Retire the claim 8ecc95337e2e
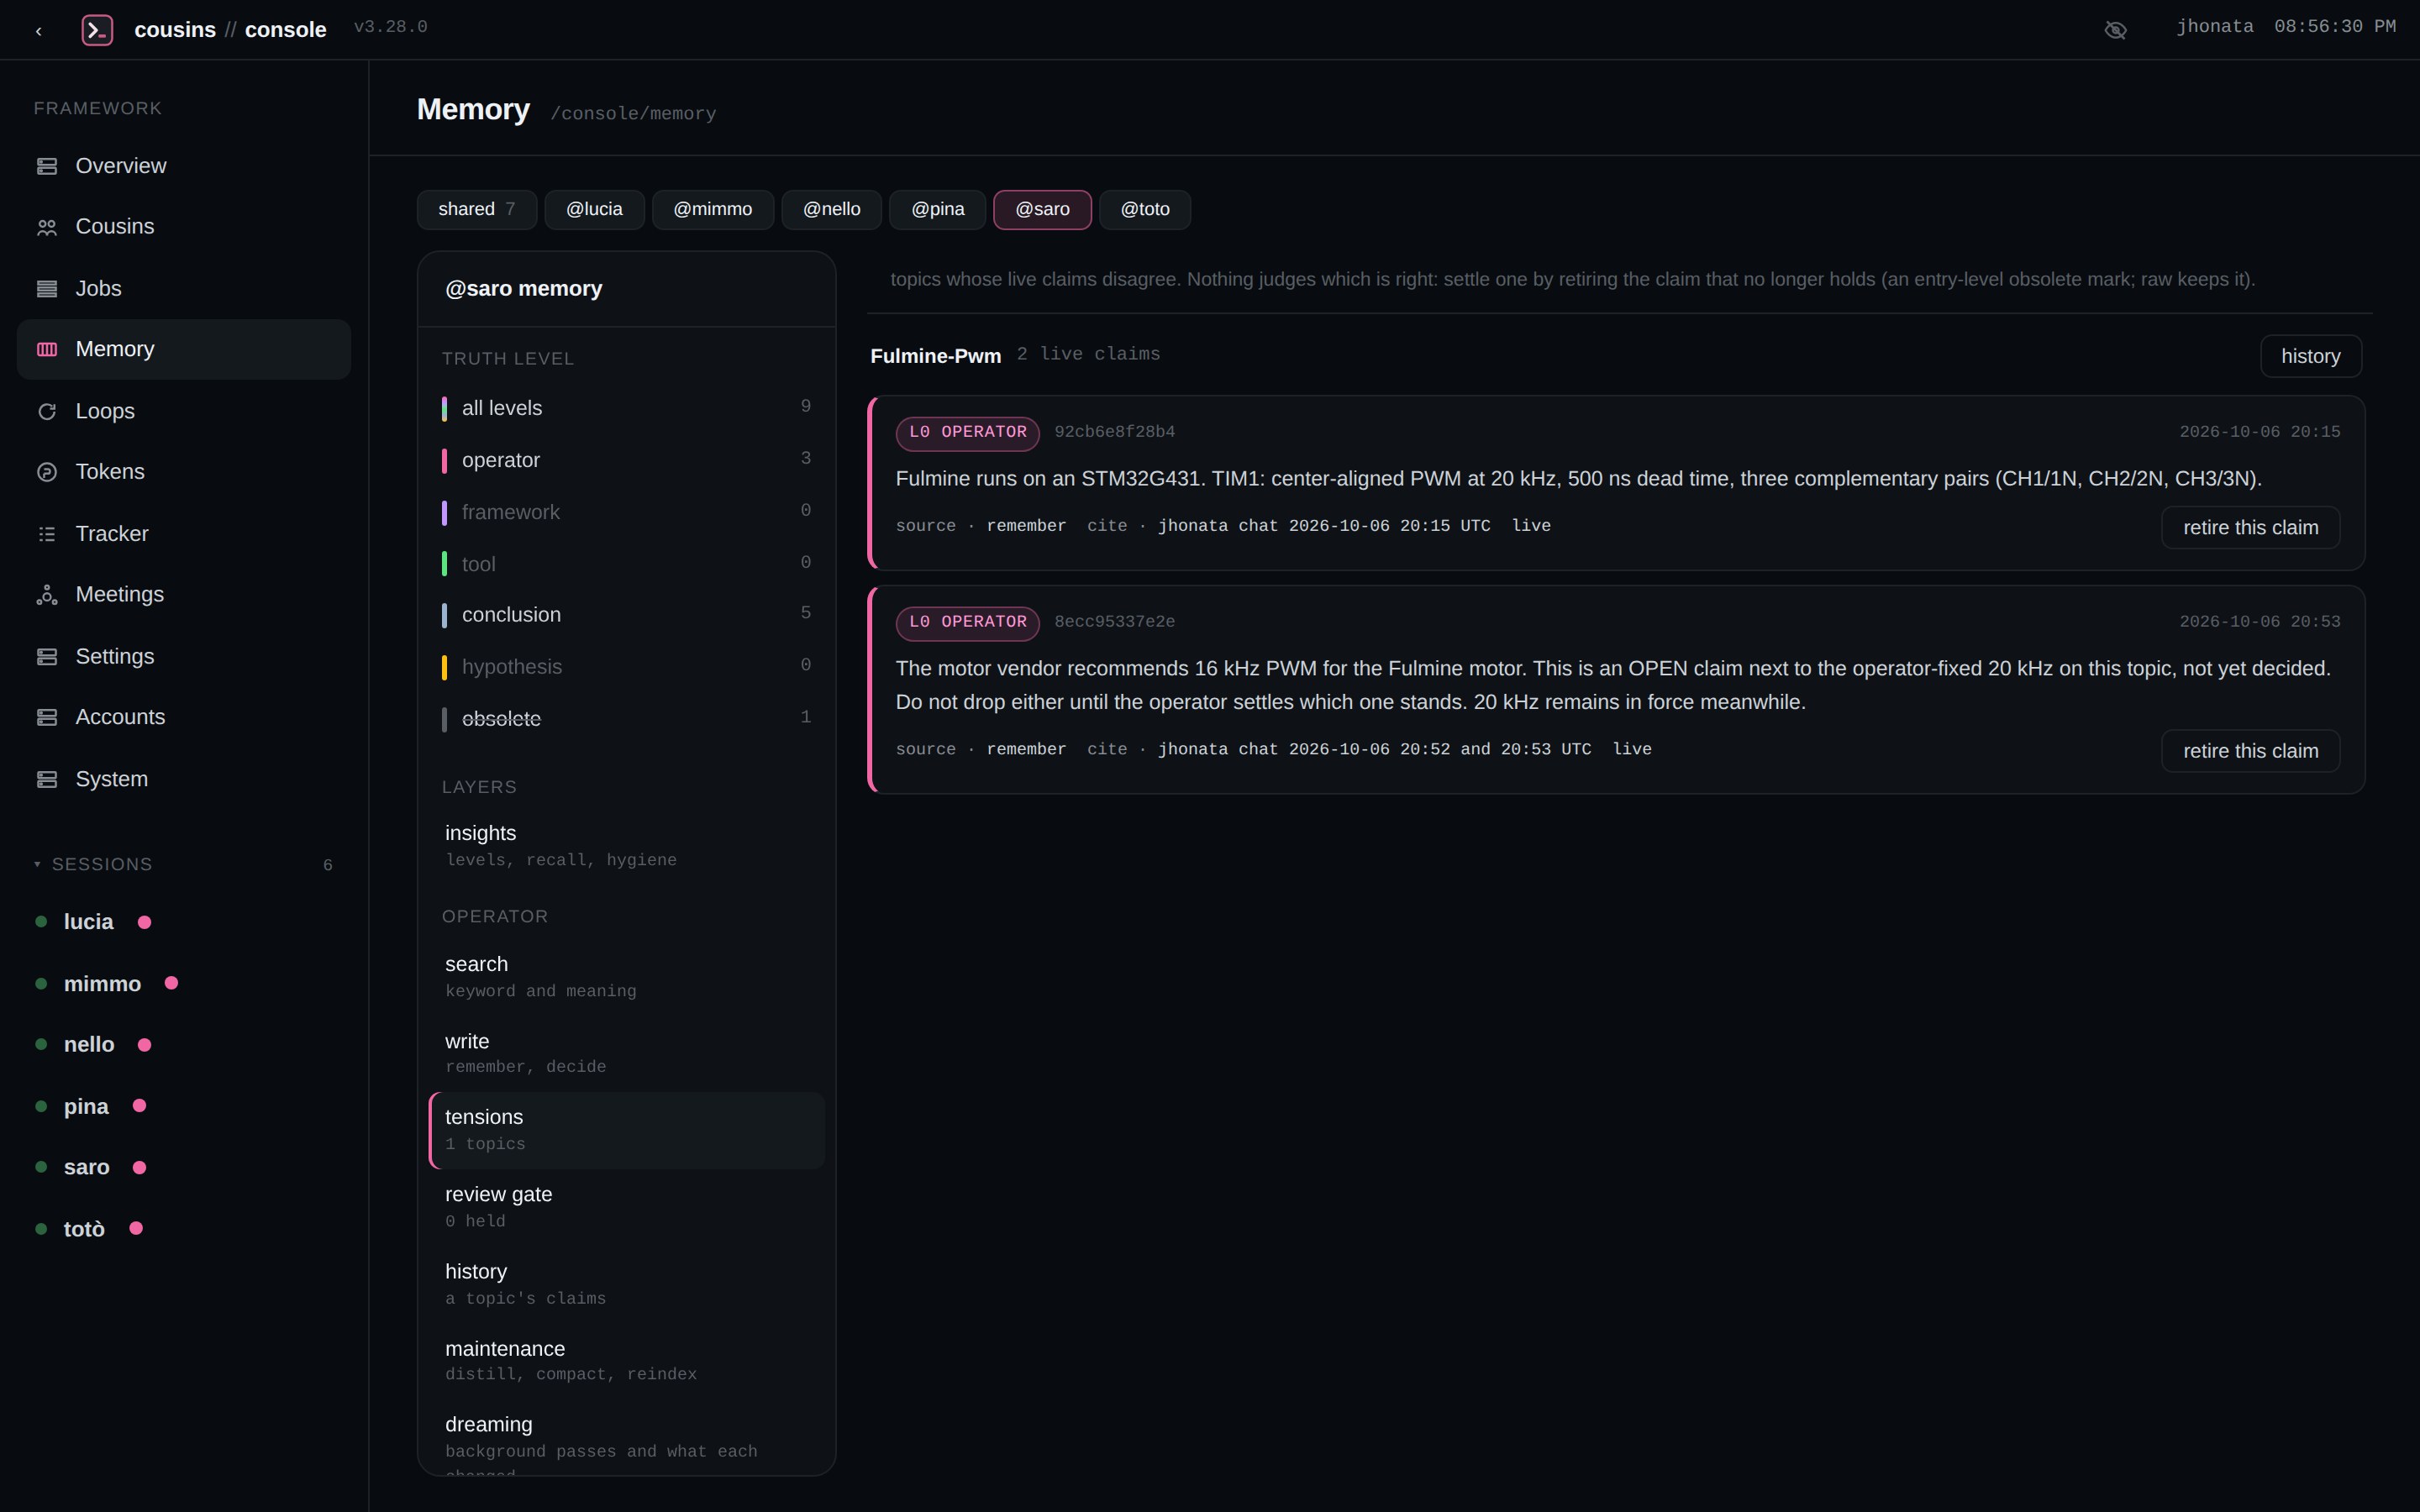This screenshot has width=2420, height=1512. point(2250,751)
